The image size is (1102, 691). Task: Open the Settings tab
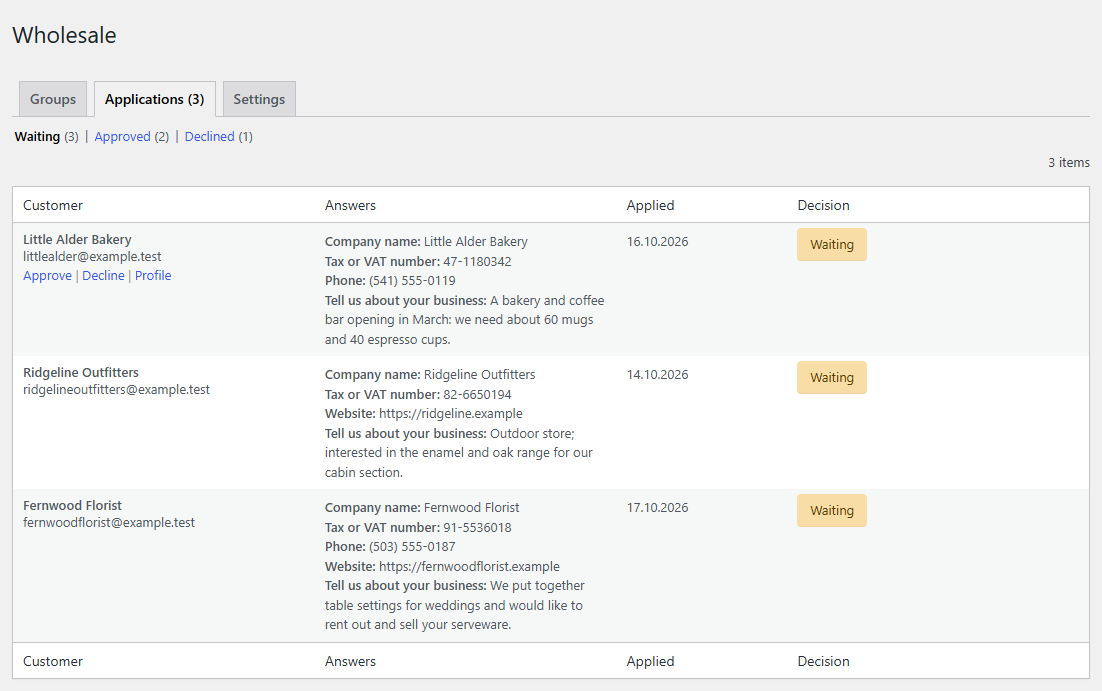pyautogui.click(x=259, y=99)
